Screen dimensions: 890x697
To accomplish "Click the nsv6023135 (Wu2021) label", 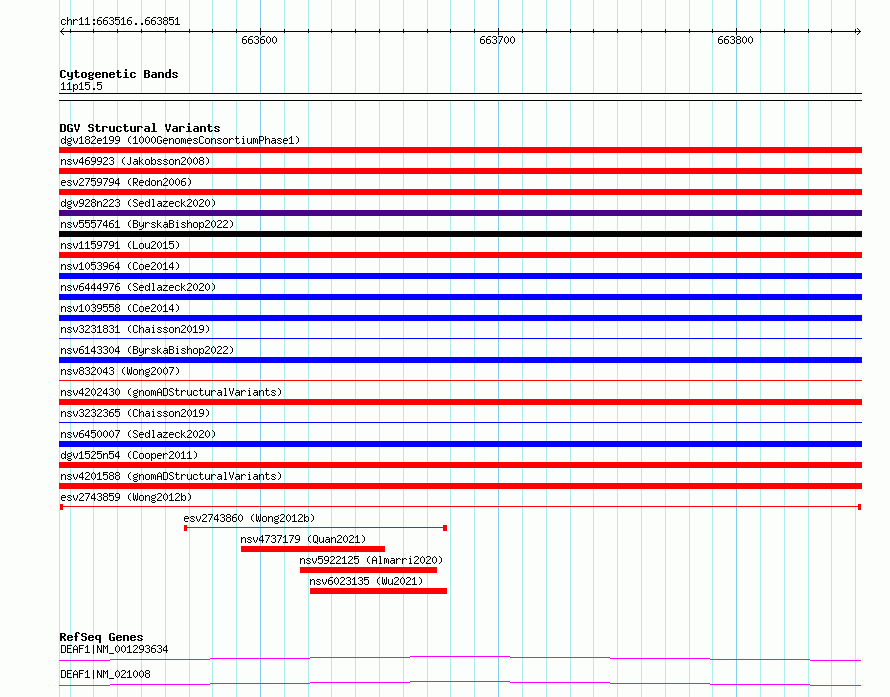I will tap(366, 581).
